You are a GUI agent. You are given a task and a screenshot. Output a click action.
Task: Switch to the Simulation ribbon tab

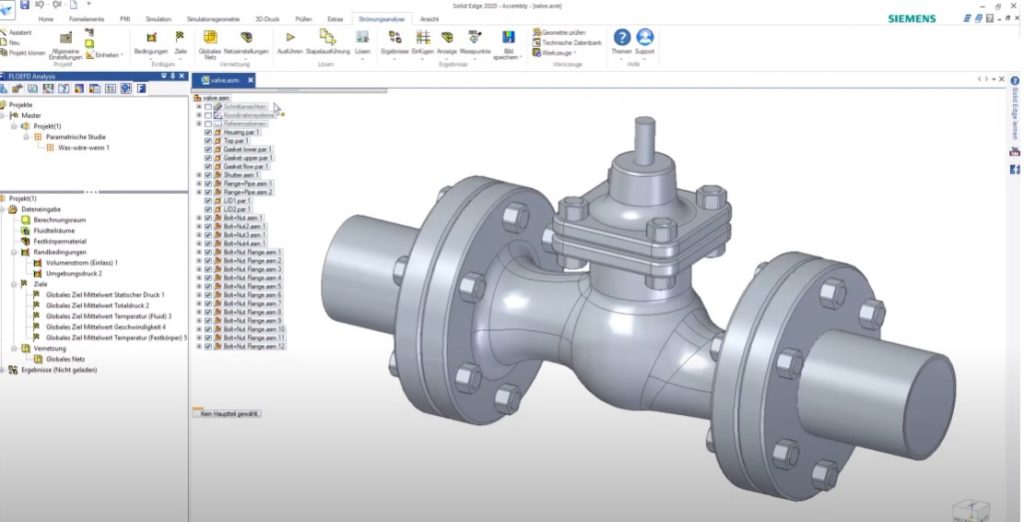[x=161, y=18]
